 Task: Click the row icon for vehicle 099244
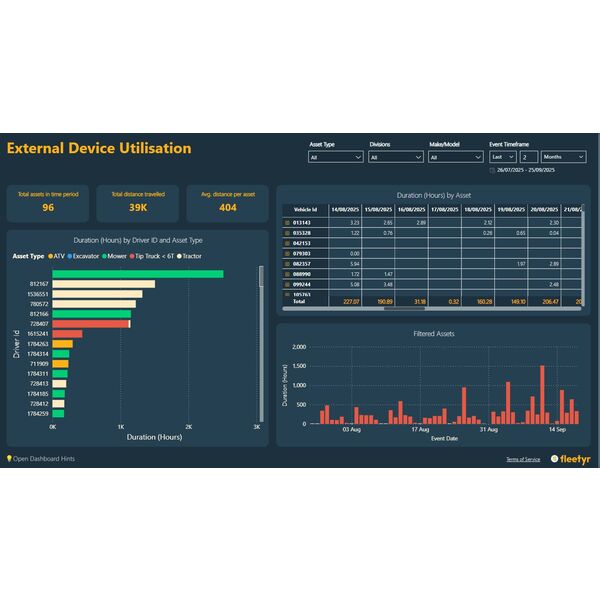click(x=287, y=285)
